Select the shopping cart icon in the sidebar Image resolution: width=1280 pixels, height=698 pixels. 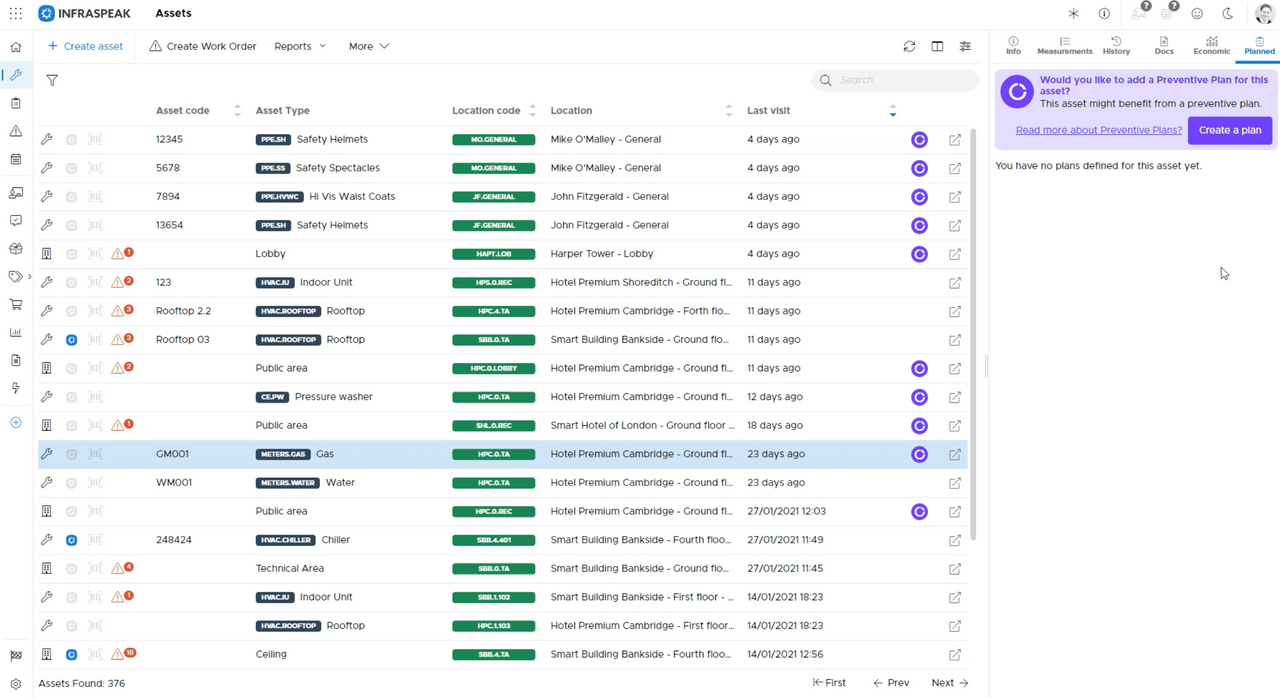pos(15,304)
